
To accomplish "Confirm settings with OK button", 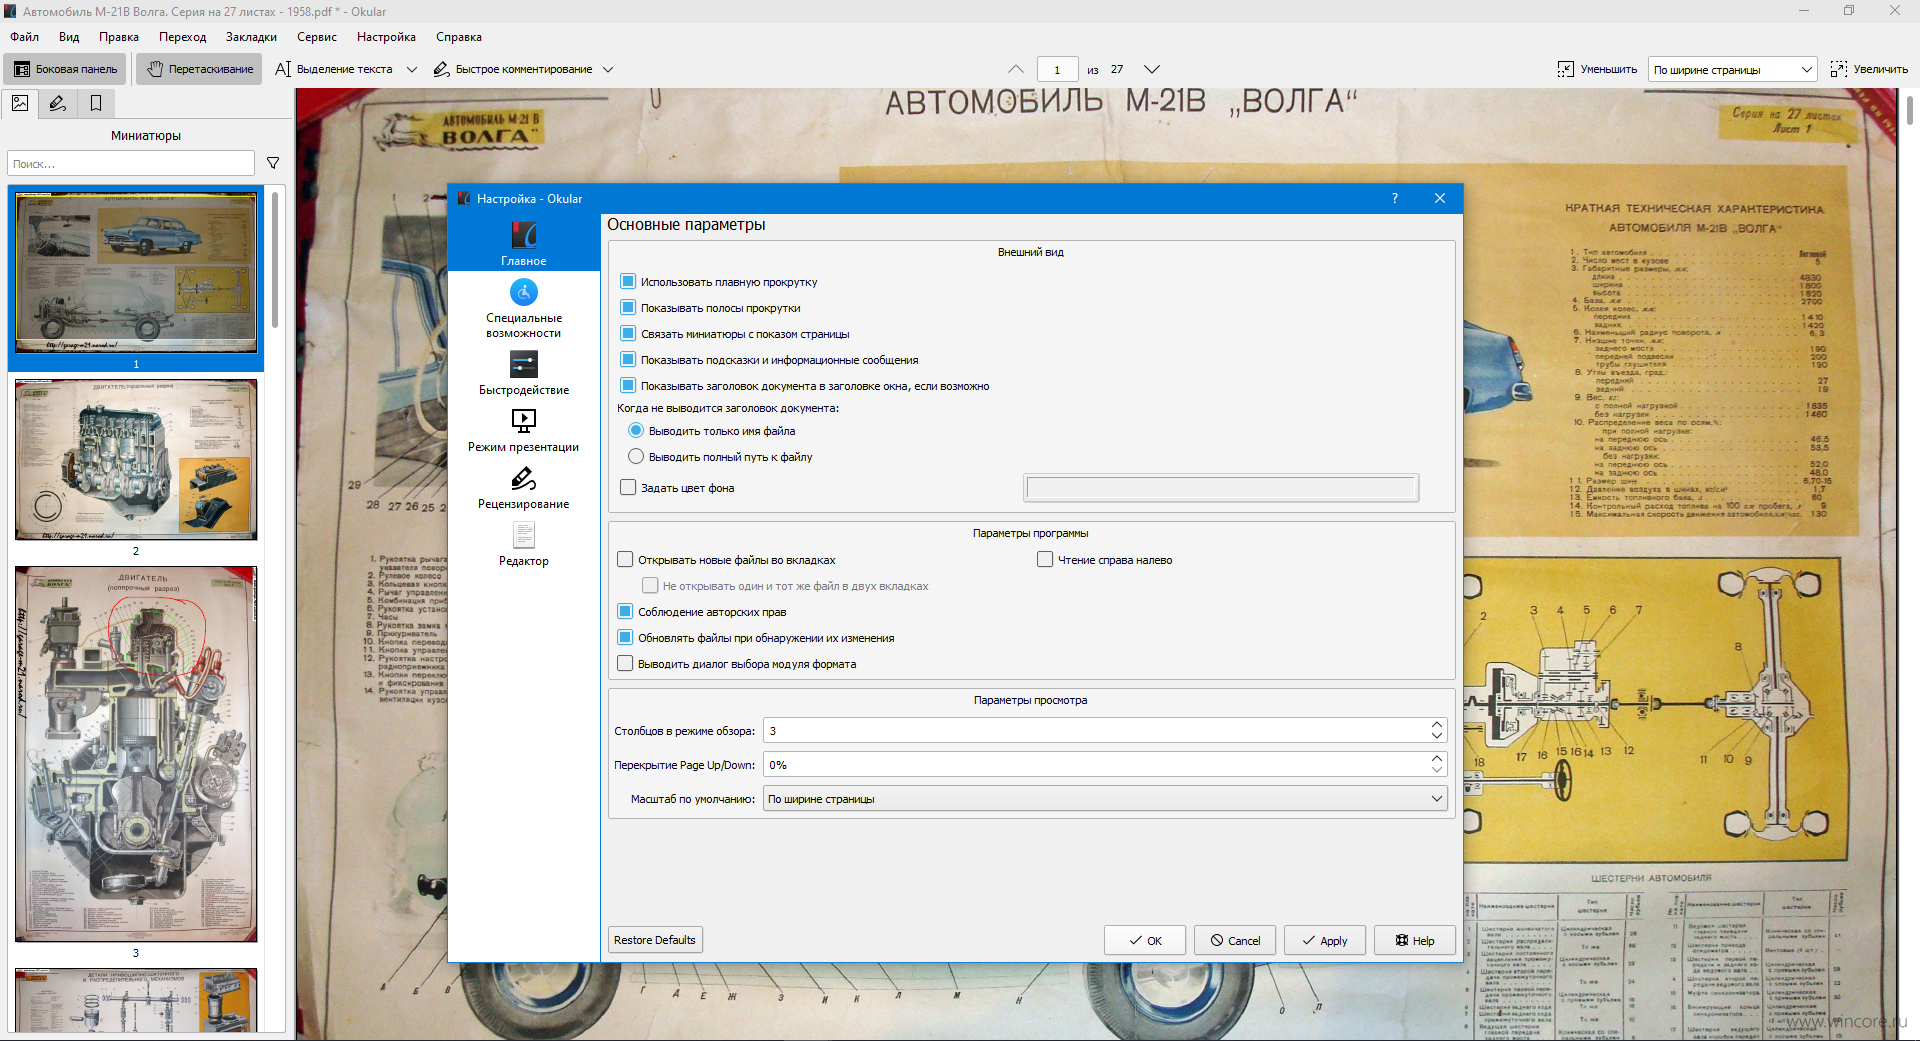I will pyautogui.click(x=1145, y=940).
